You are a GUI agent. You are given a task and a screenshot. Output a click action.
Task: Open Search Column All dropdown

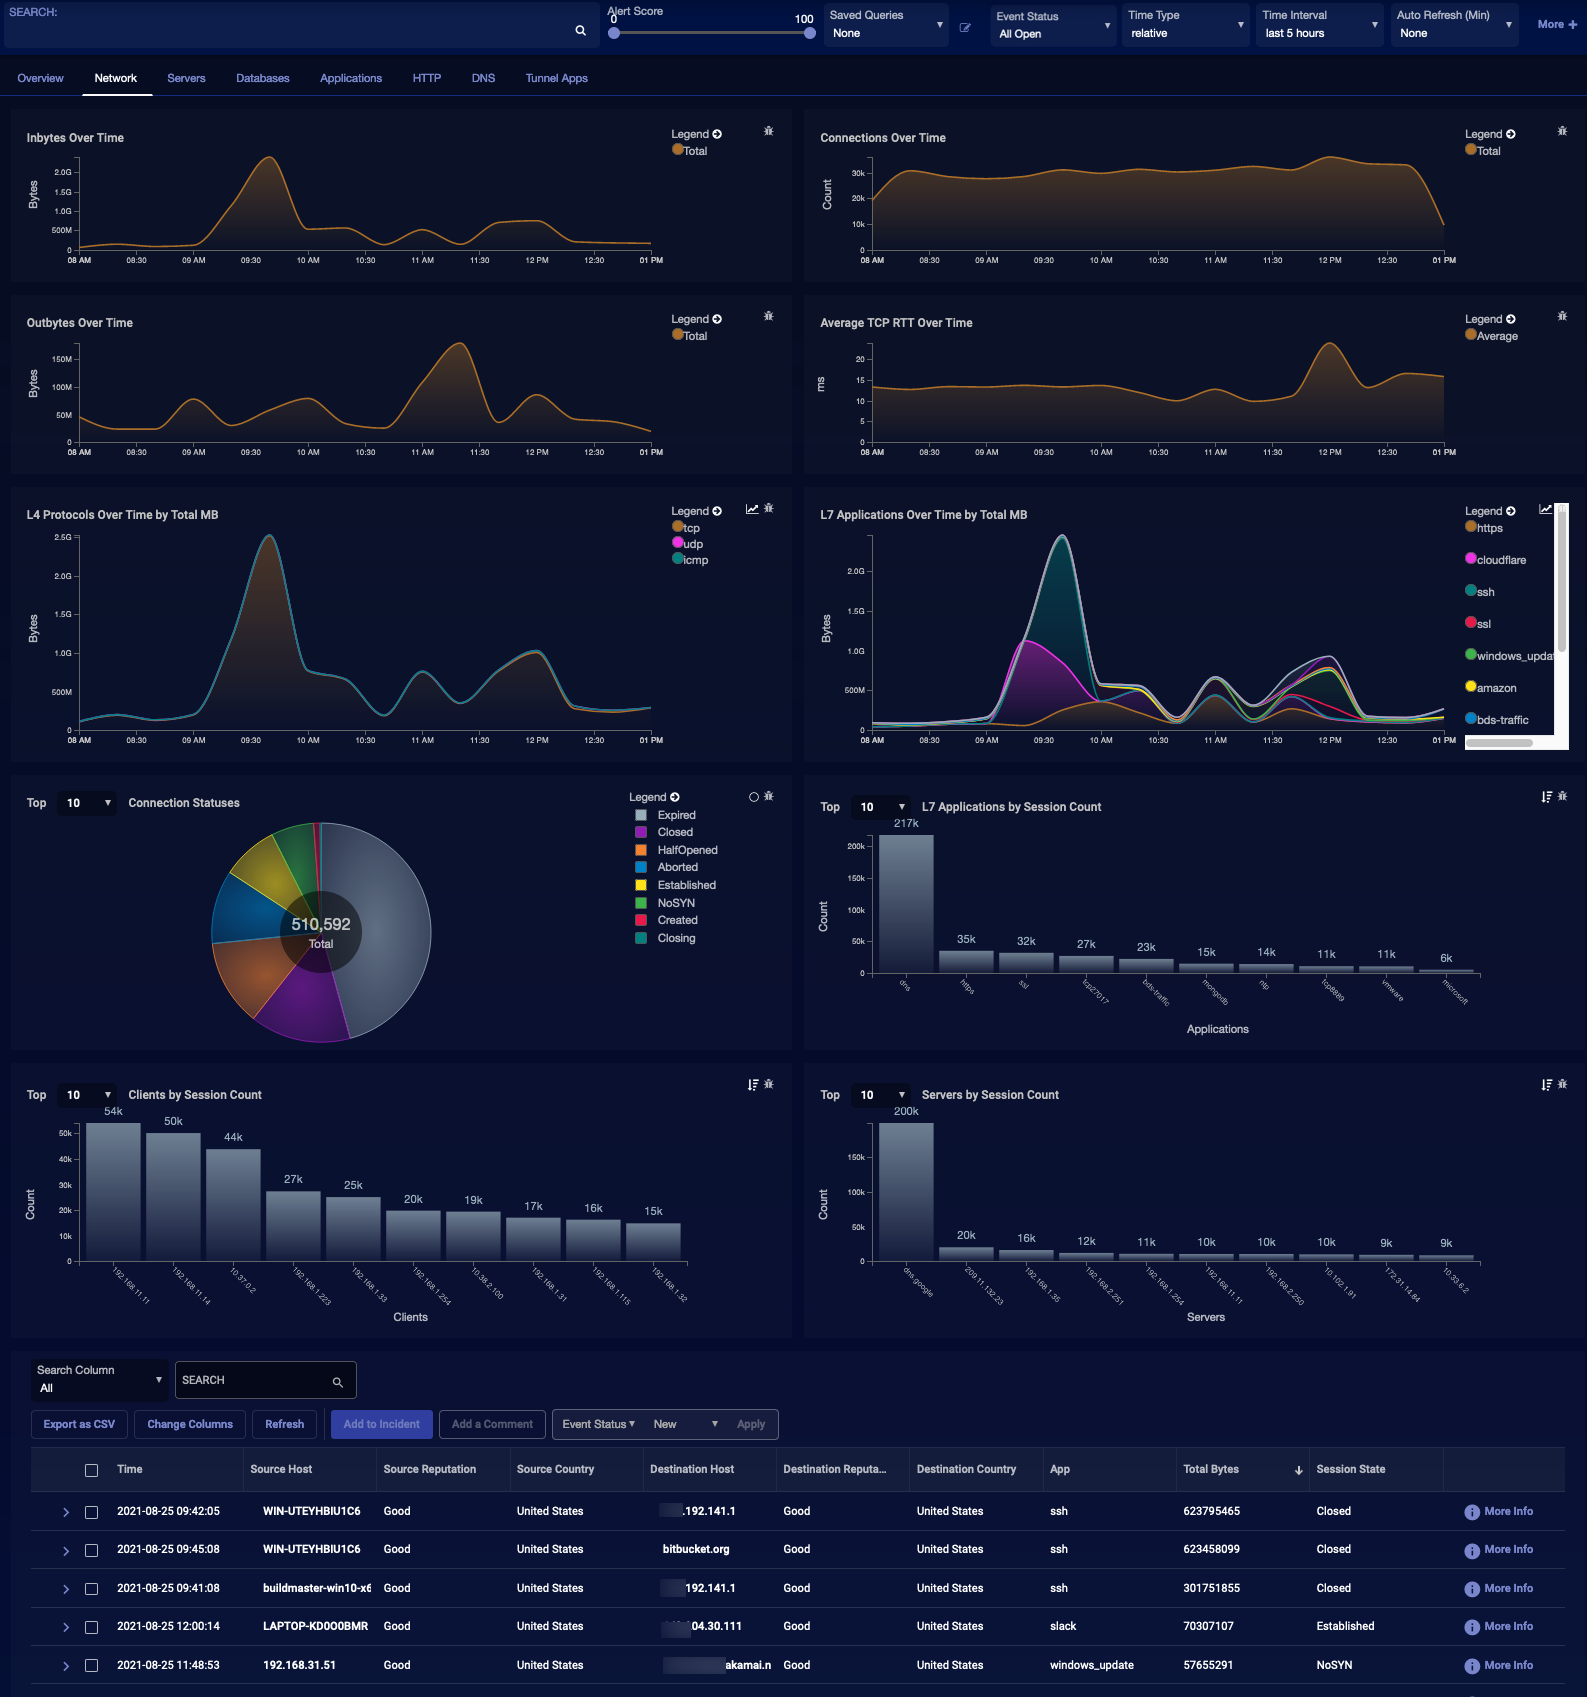click(x=99, y=1380)
